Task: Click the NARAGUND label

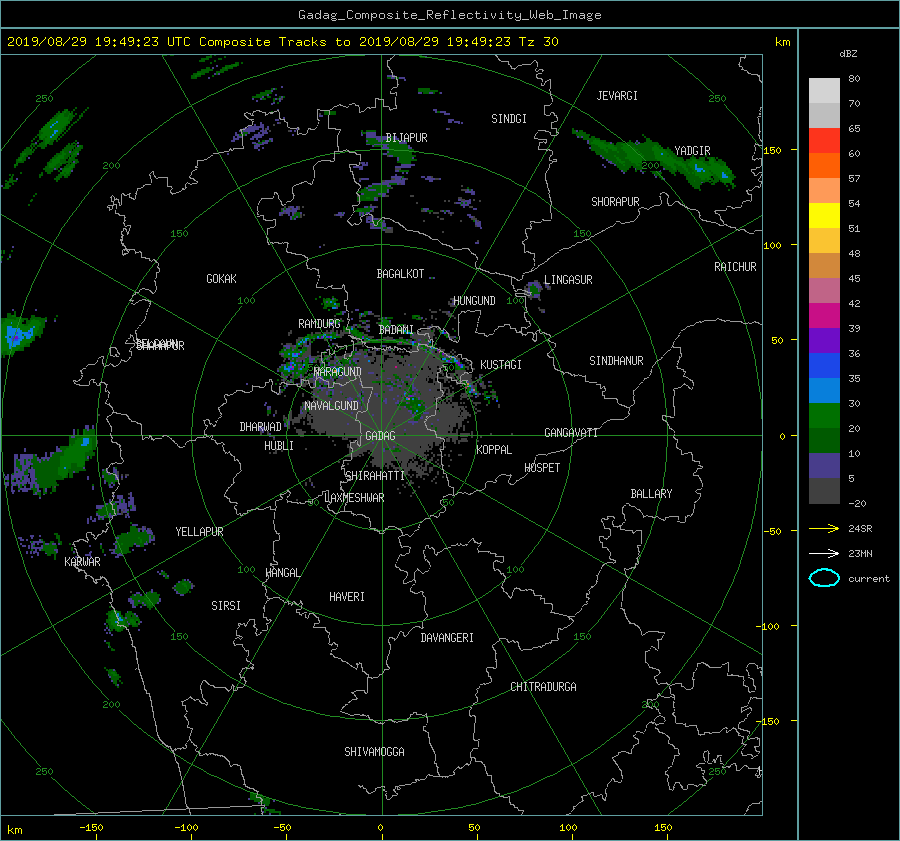Action: click(338, 372)
